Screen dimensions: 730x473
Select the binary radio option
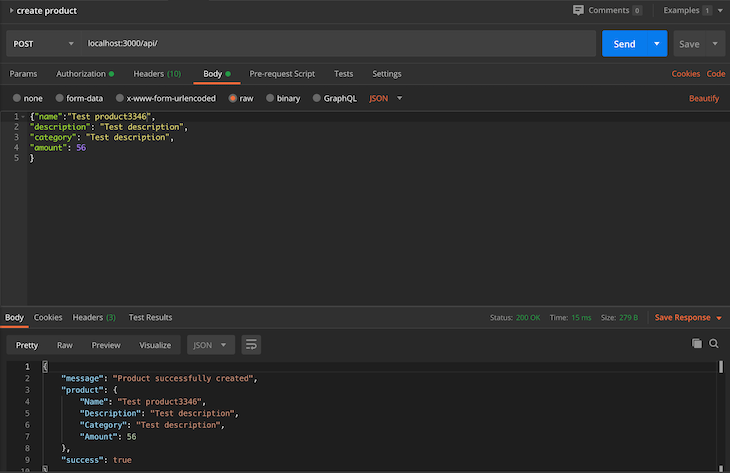click(x=270, y=98)
